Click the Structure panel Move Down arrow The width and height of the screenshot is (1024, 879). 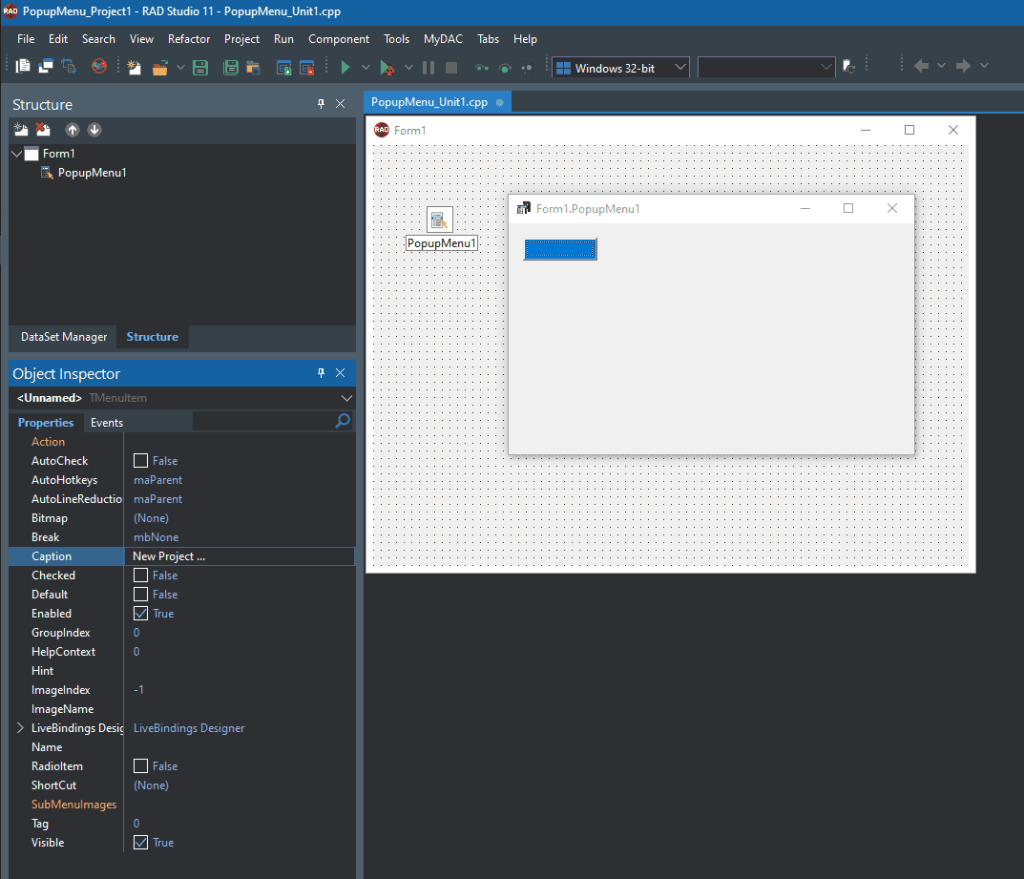(x=95, y=129)
